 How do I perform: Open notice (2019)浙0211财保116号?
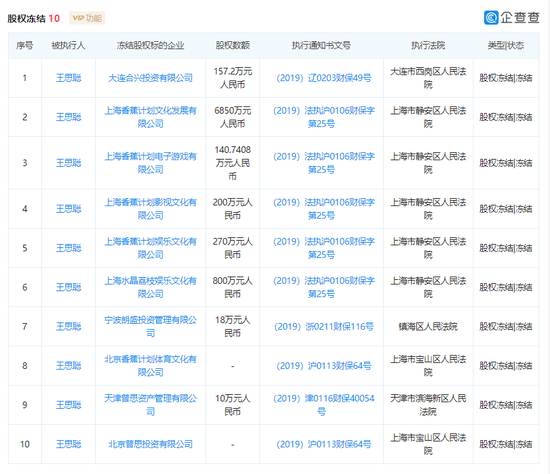[x=323, y=327]
